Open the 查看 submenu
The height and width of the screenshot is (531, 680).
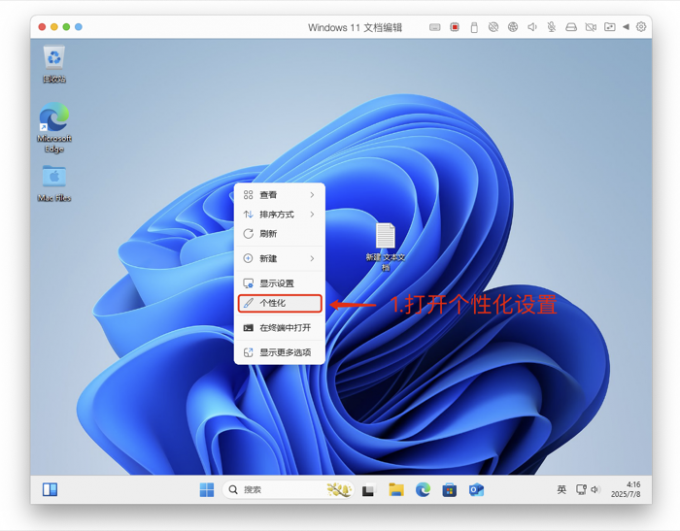click(x=279, y=195)
